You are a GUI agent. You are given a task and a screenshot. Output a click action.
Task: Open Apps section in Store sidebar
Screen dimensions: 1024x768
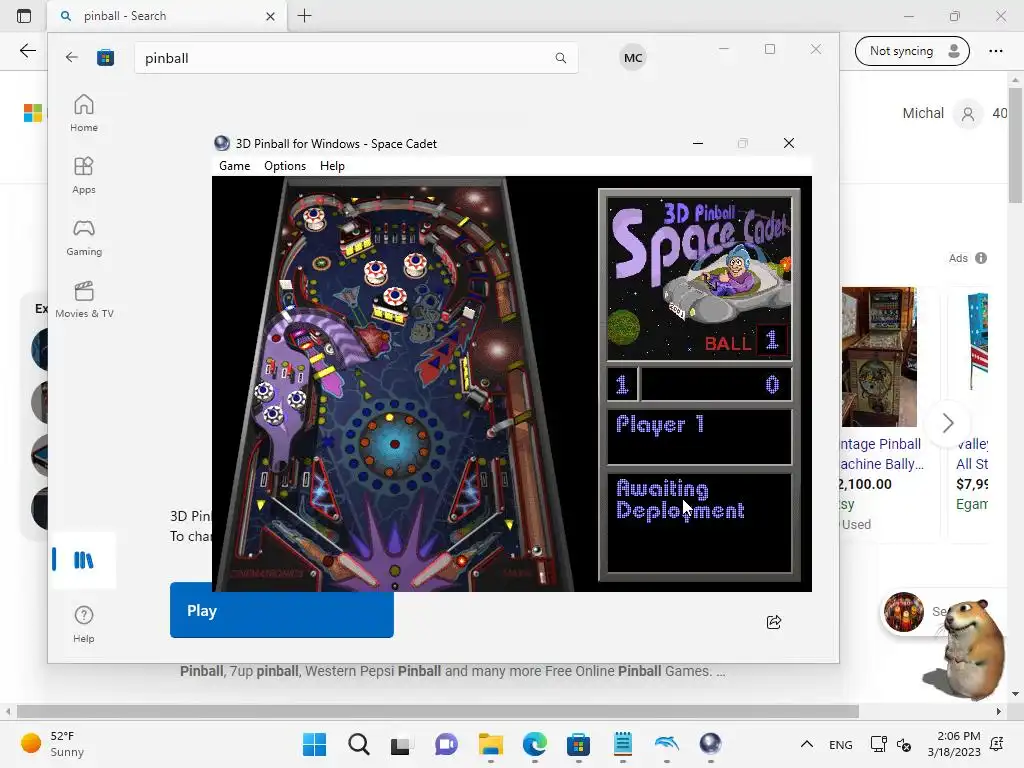84,175
